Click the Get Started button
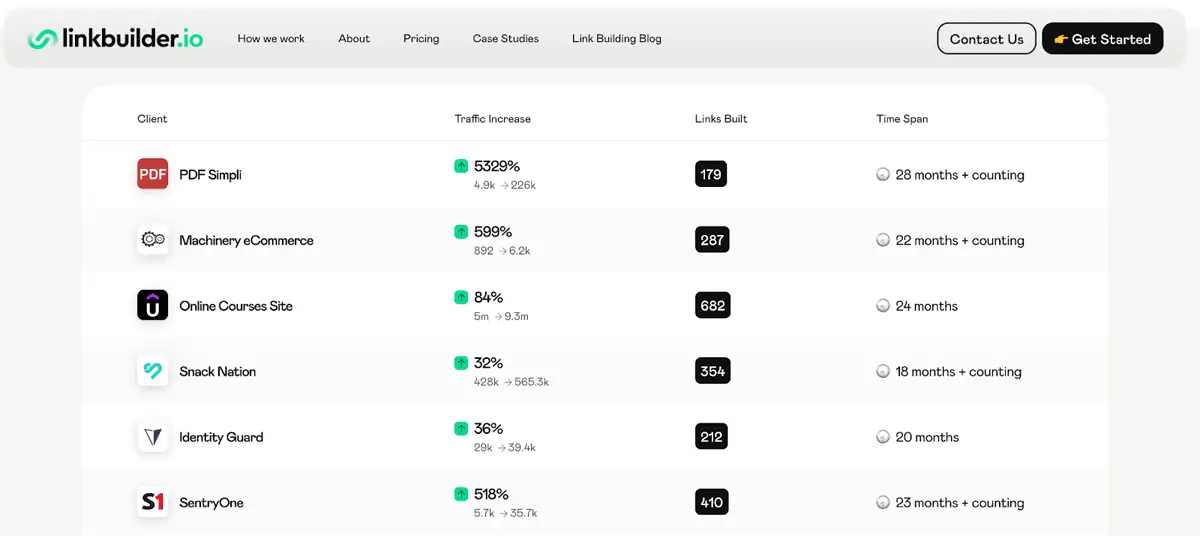 coord(1103,39)
